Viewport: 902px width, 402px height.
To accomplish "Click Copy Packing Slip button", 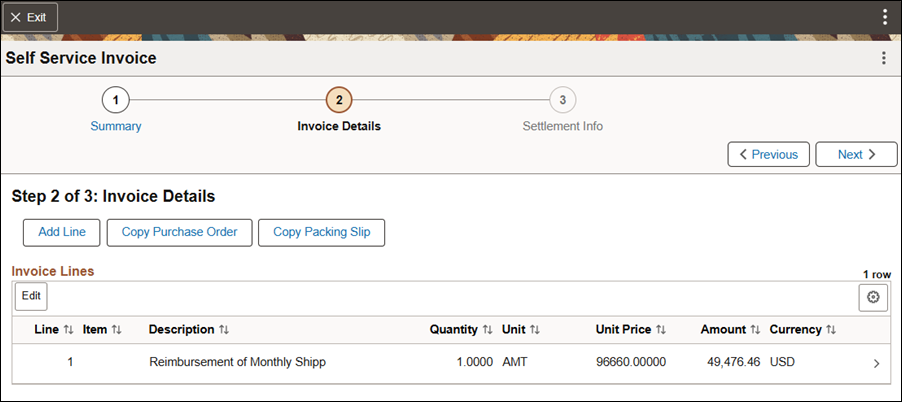I will pos(322,232).
